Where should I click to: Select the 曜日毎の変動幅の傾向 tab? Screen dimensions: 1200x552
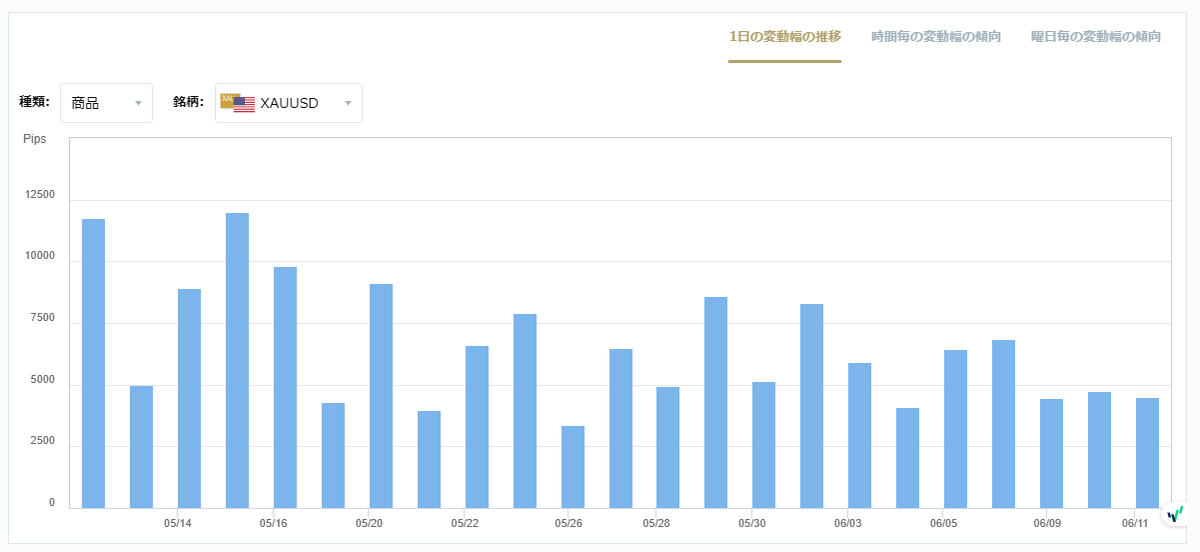pyautogui.click(x=1096, y=36)
